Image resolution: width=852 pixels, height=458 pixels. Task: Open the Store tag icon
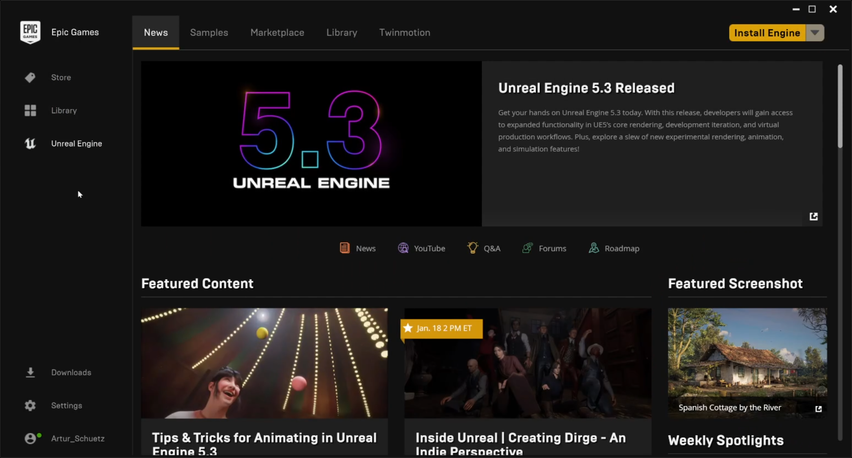click(30, 78)
